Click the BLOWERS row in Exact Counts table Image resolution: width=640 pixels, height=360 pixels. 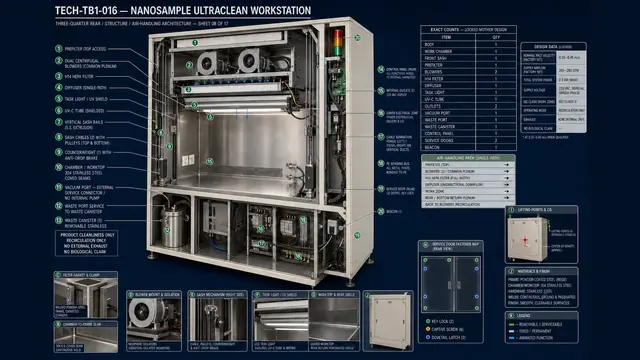tap(468, 72)
